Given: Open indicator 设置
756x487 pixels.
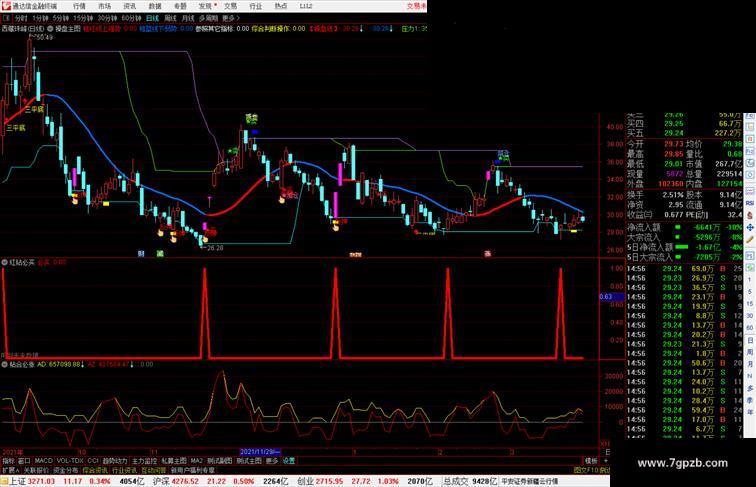Looking at the screenshot, I should (x=288, y=461).
